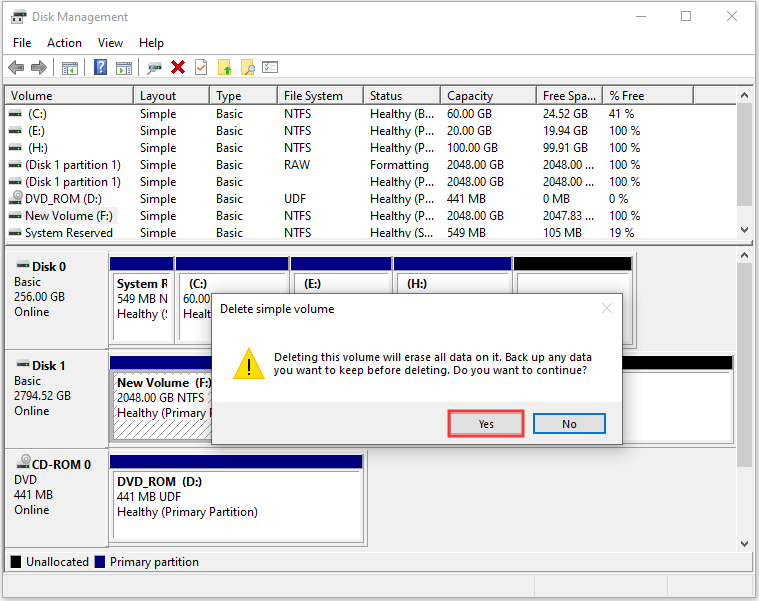
Task: Sort by the Status column header
Action: click(402, 96)
